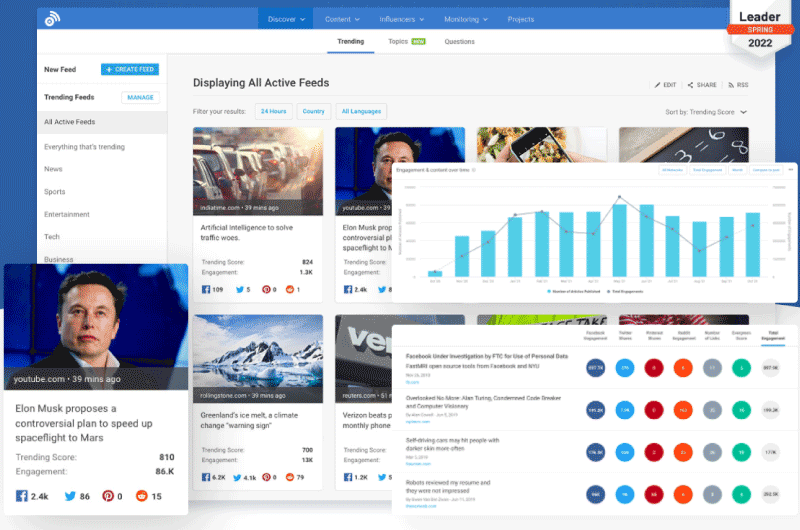
Task: Open the 24 Hours filter
Action: coord(273,111)
